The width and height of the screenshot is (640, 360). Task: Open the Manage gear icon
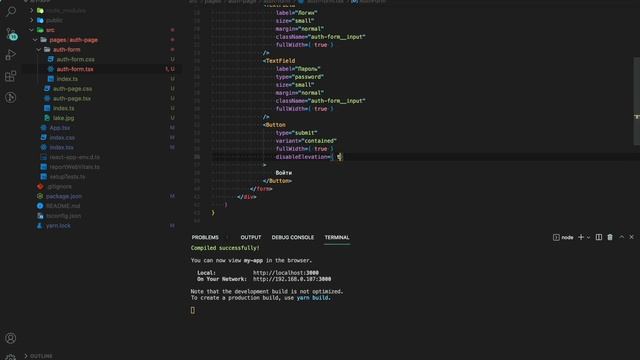(11, 357)
